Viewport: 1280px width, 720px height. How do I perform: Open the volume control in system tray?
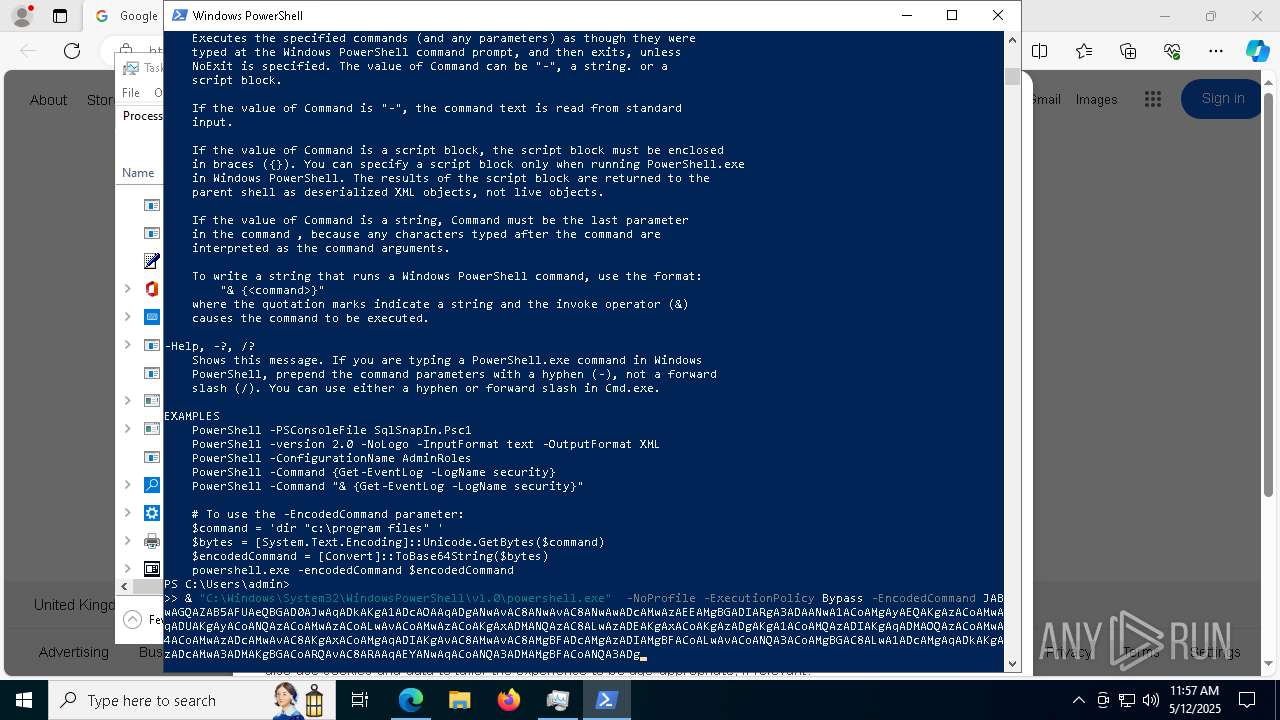tap(1151, 700)
